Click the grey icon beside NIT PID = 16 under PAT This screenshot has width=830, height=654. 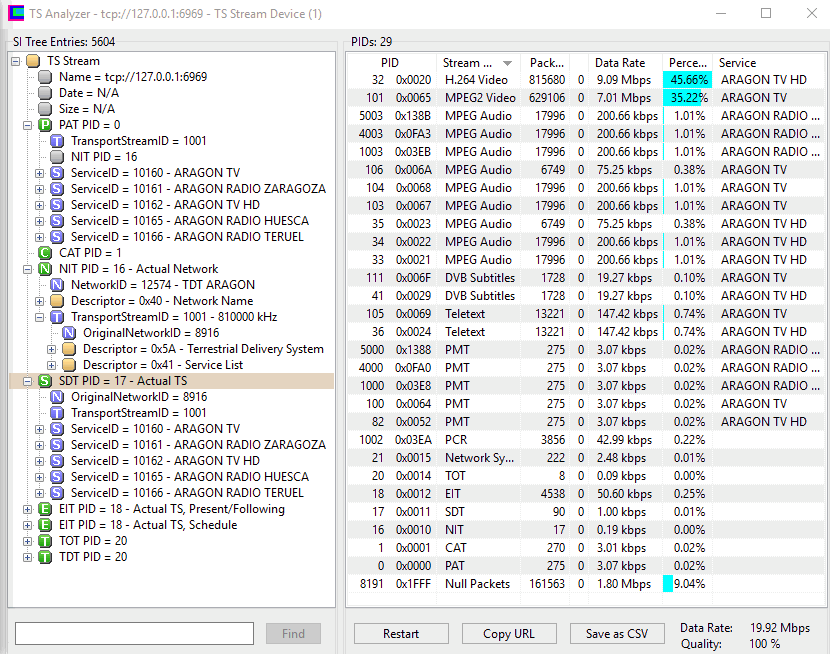(x=57, y=157)
